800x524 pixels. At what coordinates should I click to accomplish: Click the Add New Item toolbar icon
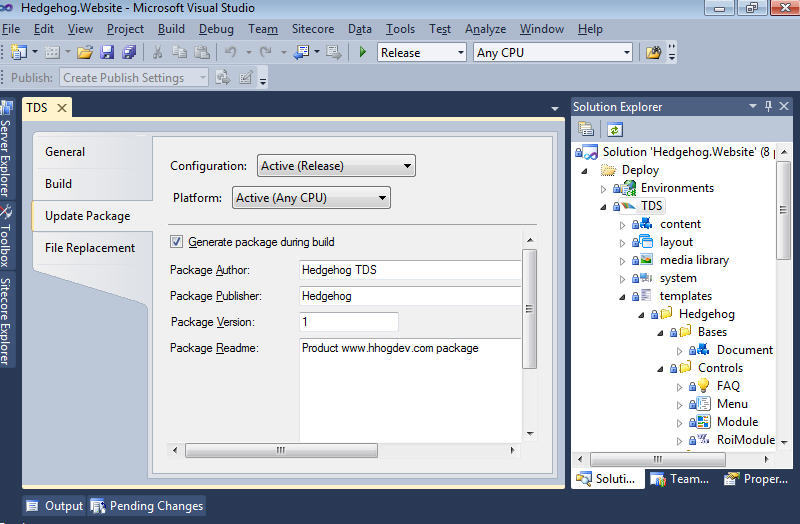click(52, 52)
